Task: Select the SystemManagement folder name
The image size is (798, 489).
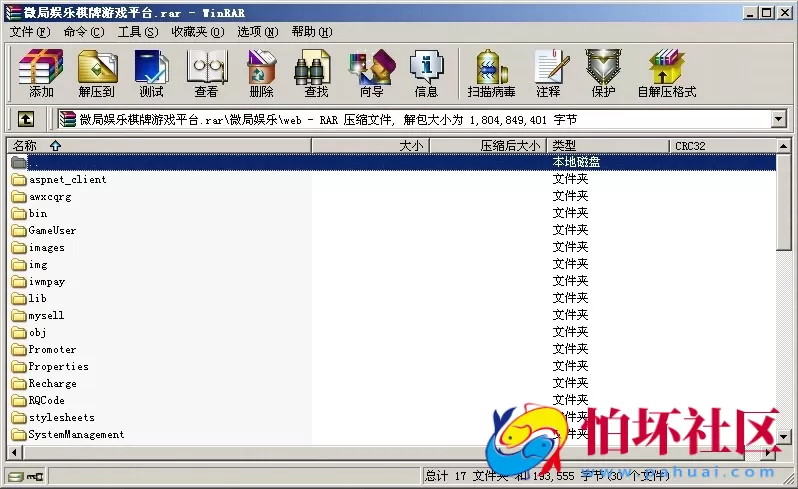Action: [76, 435]
